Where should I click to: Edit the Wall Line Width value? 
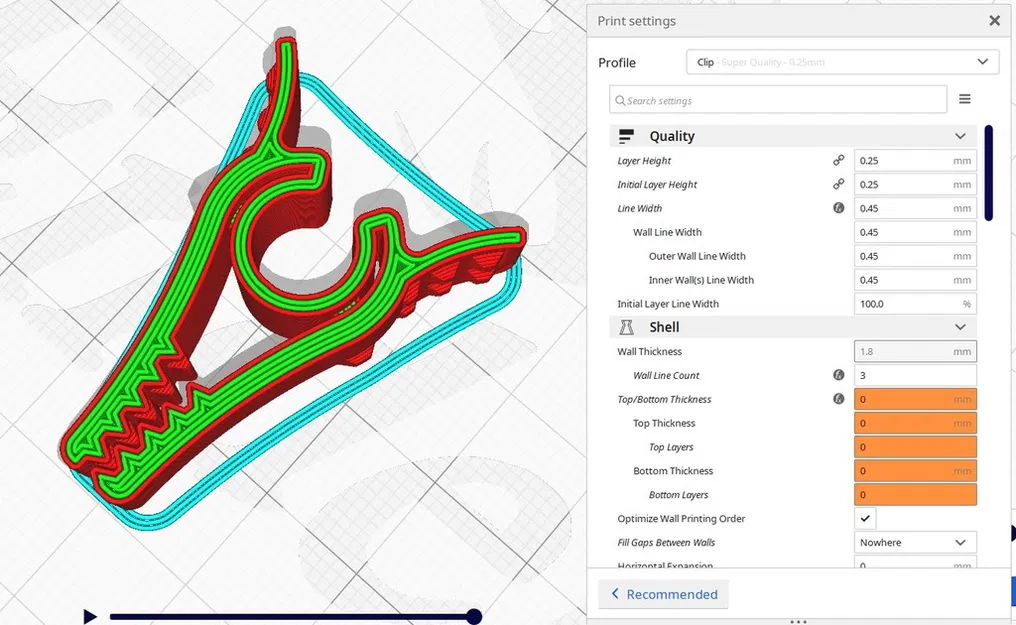pyautogui.click(x=915, y=233)
